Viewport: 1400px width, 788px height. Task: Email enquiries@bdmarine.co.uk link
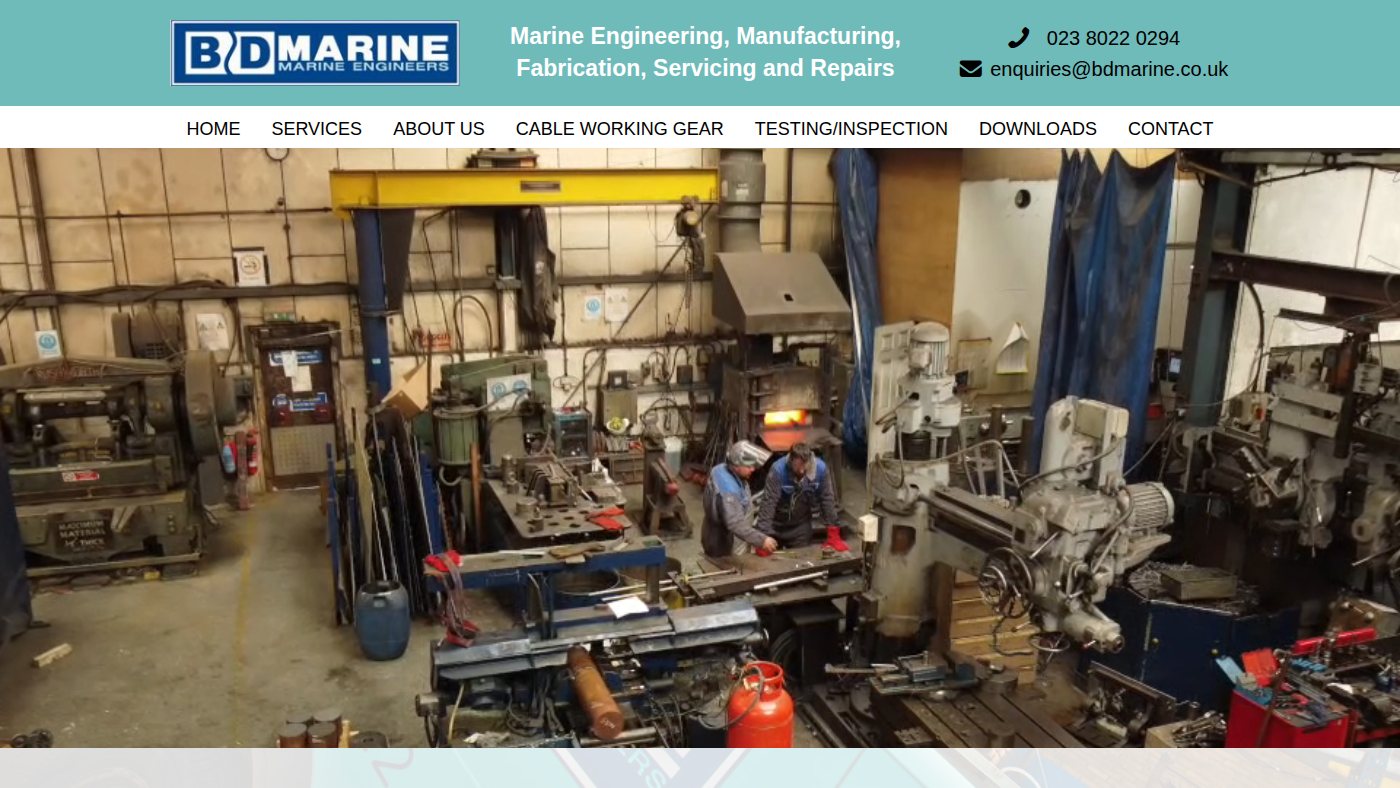[x=1109, y=69]
